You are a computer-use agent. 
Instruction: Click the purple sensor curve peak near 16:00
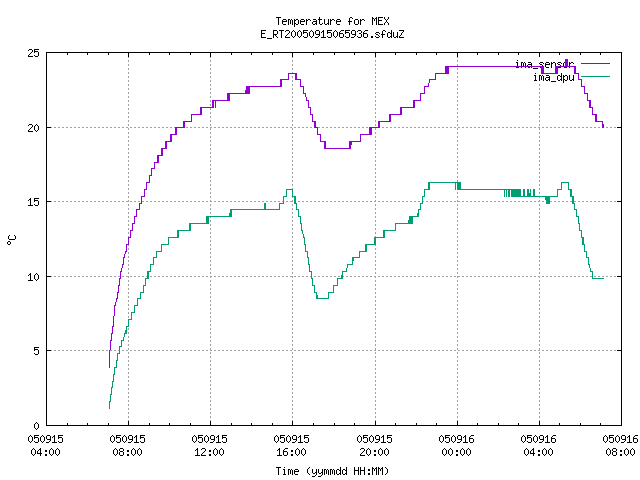292,74
